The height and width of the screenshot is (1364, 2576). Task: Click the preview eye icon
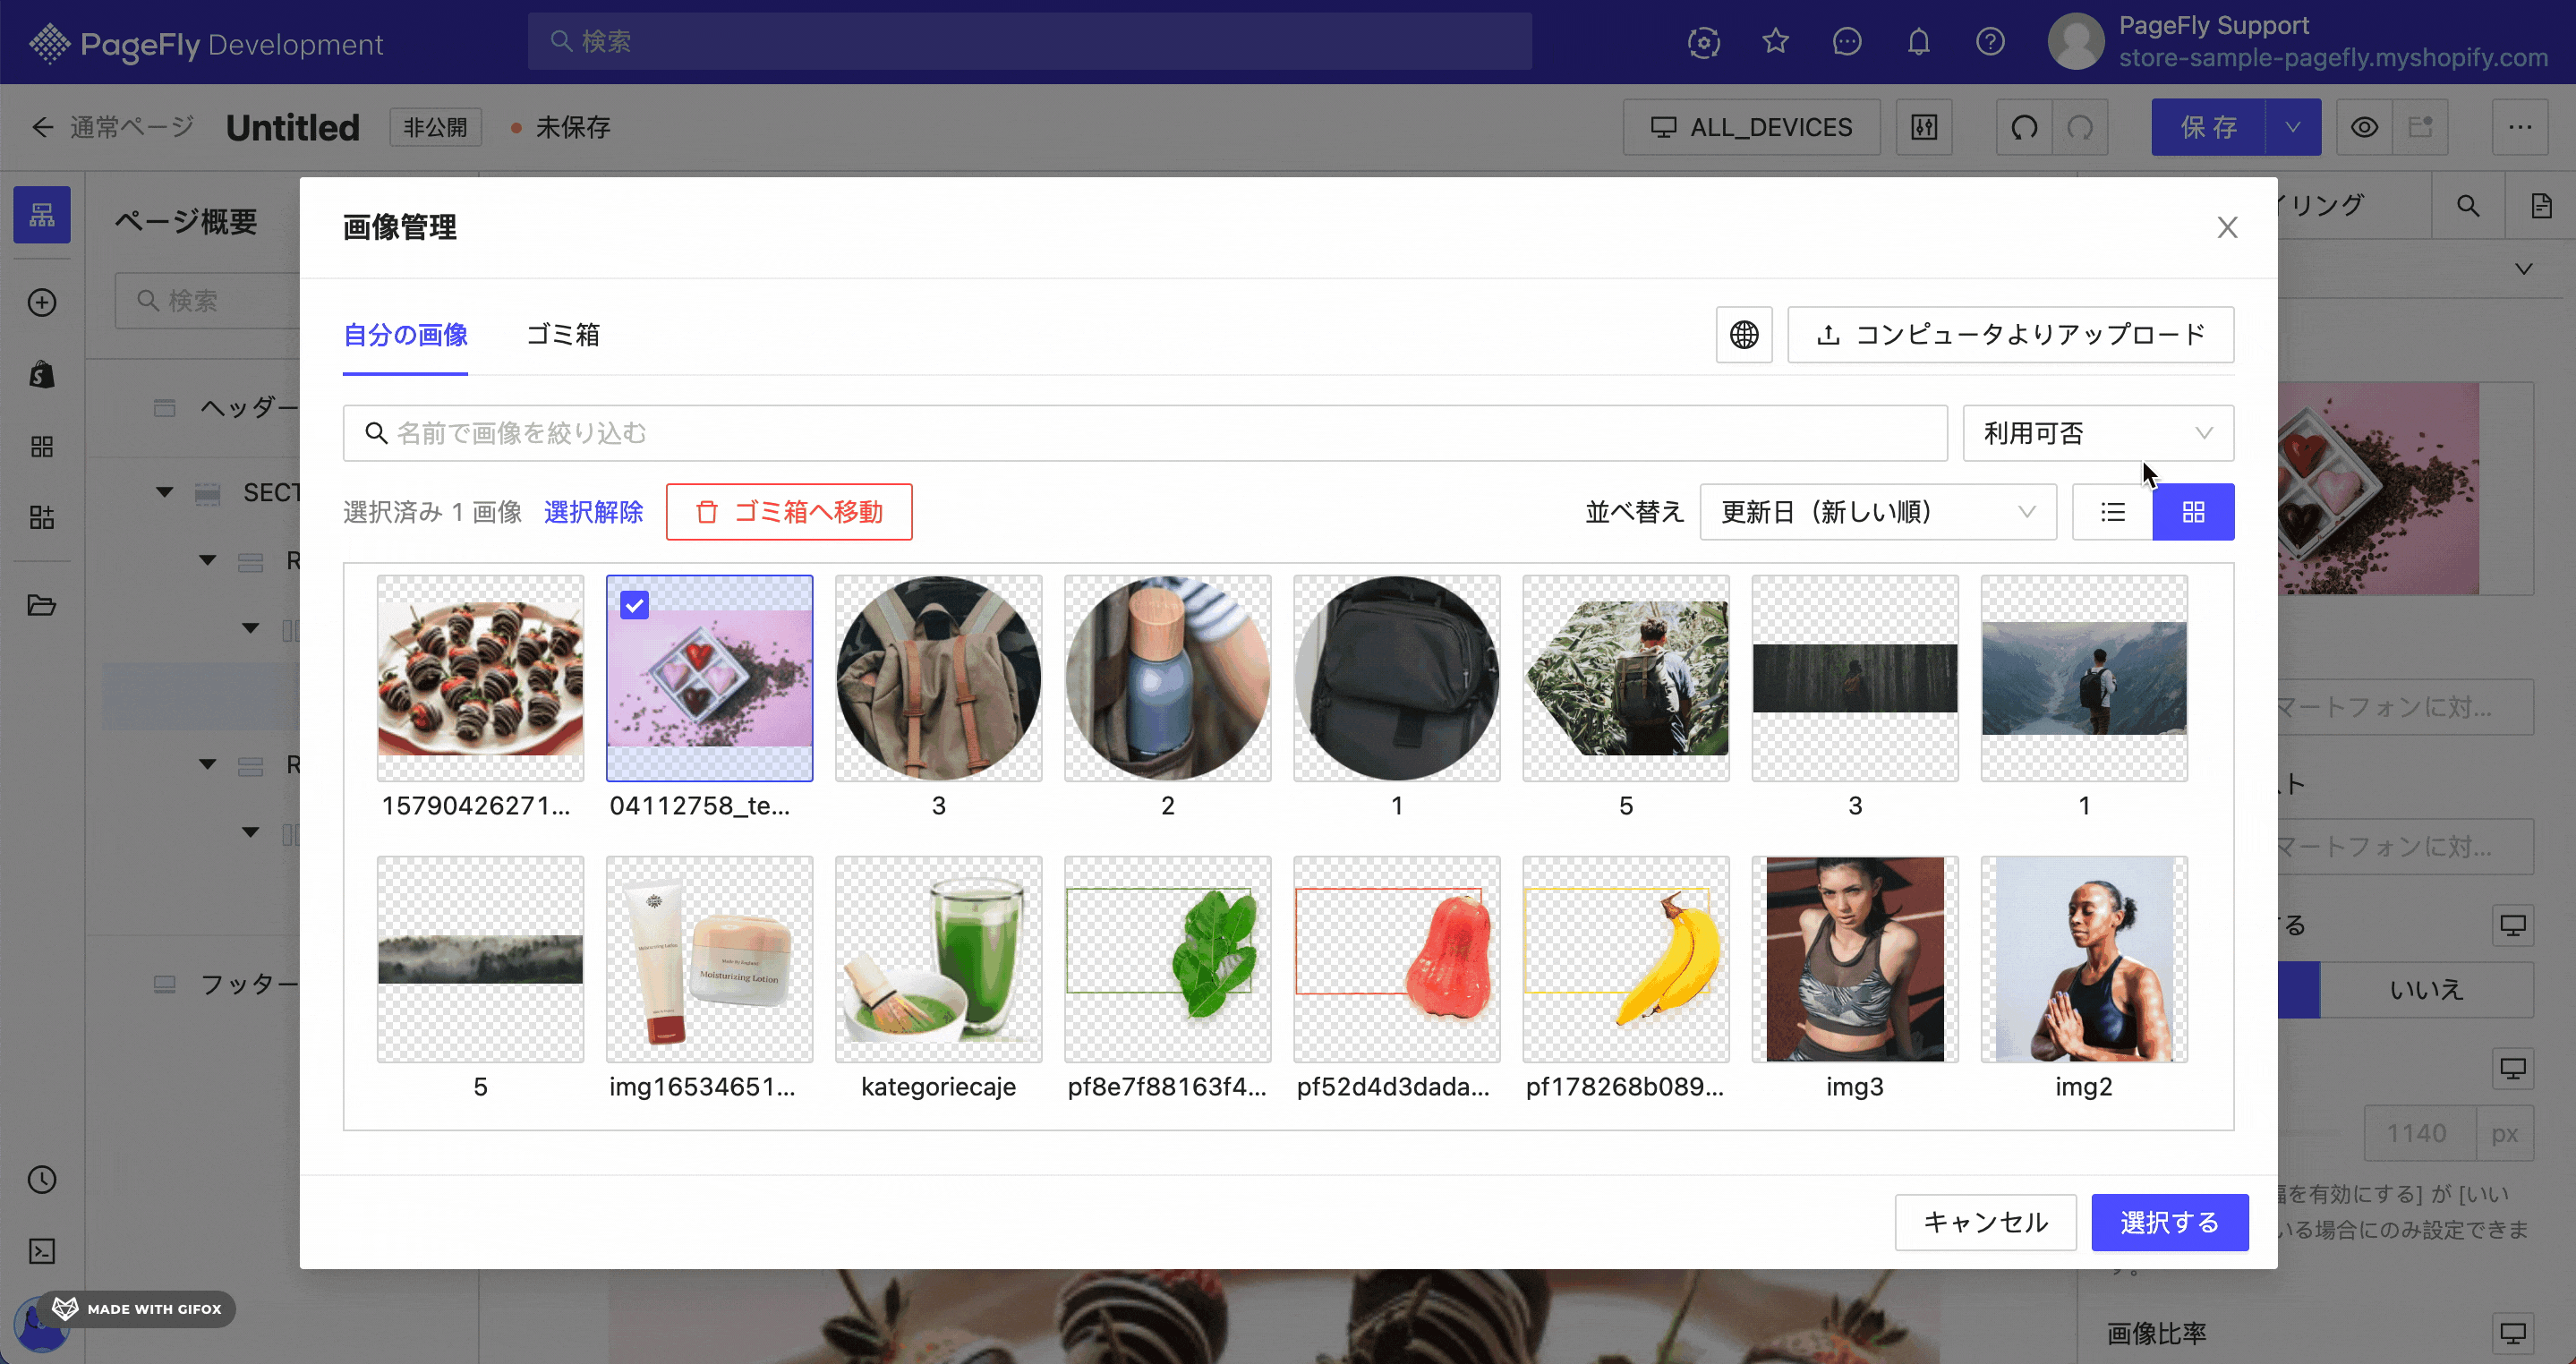point(2364,127)
